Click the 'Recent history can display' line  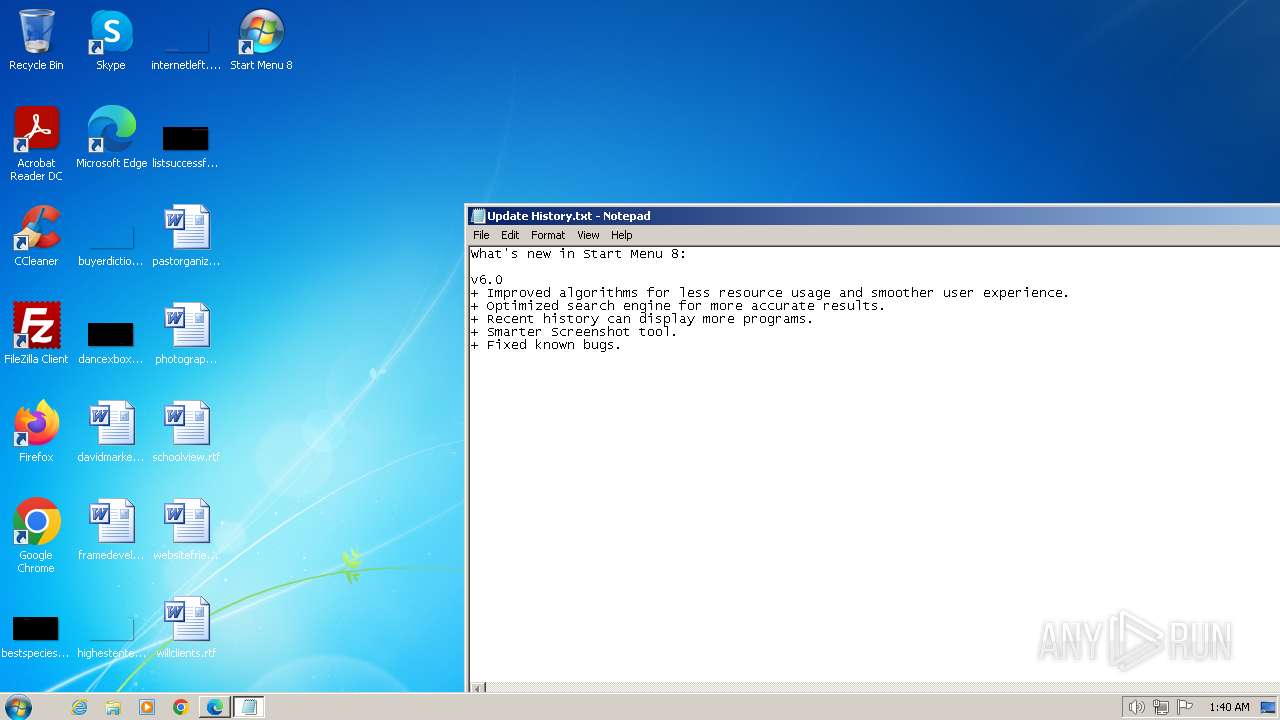tap(642, 319)
